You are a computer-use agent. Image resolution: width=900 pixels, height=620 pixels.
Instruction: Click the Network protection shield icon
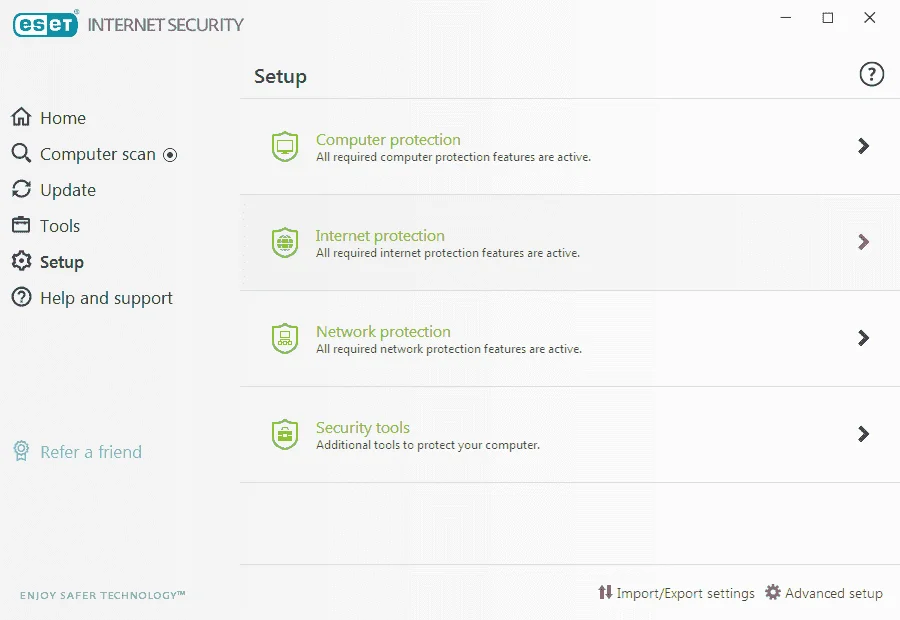pos(285,338)
